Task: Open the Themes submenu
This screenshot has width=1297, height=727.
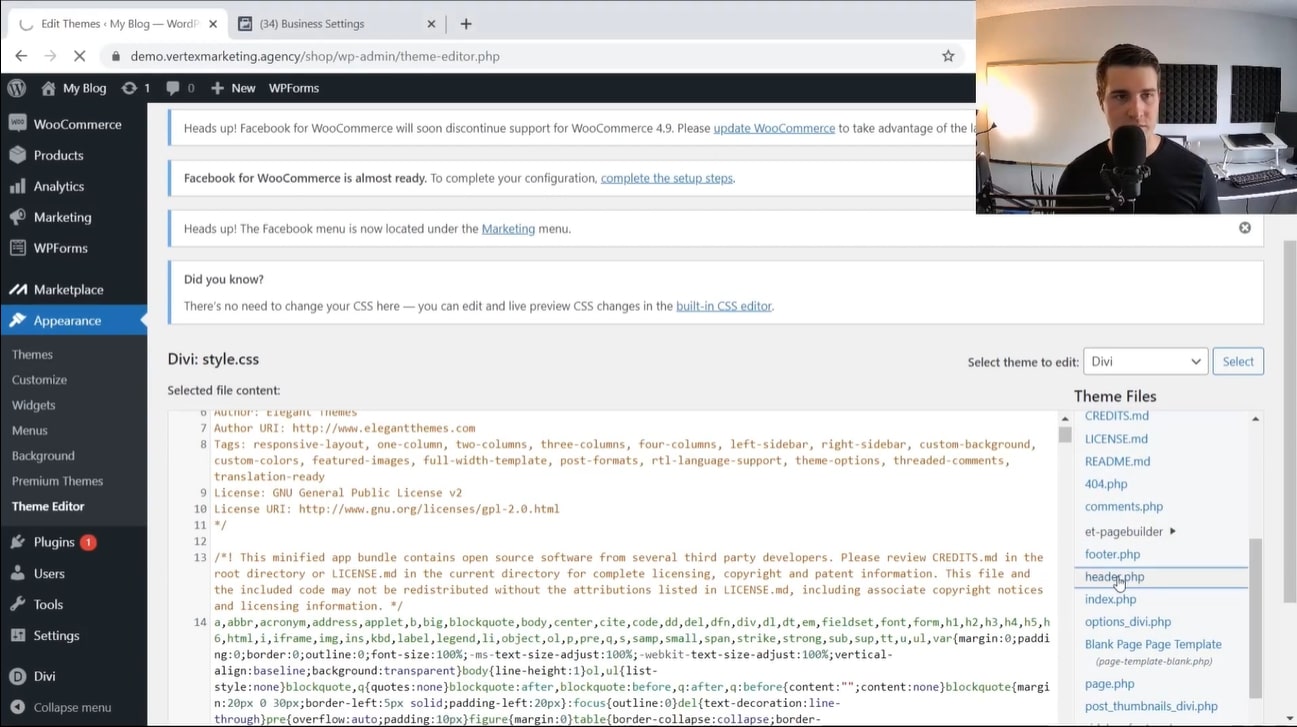Action: 33,354
